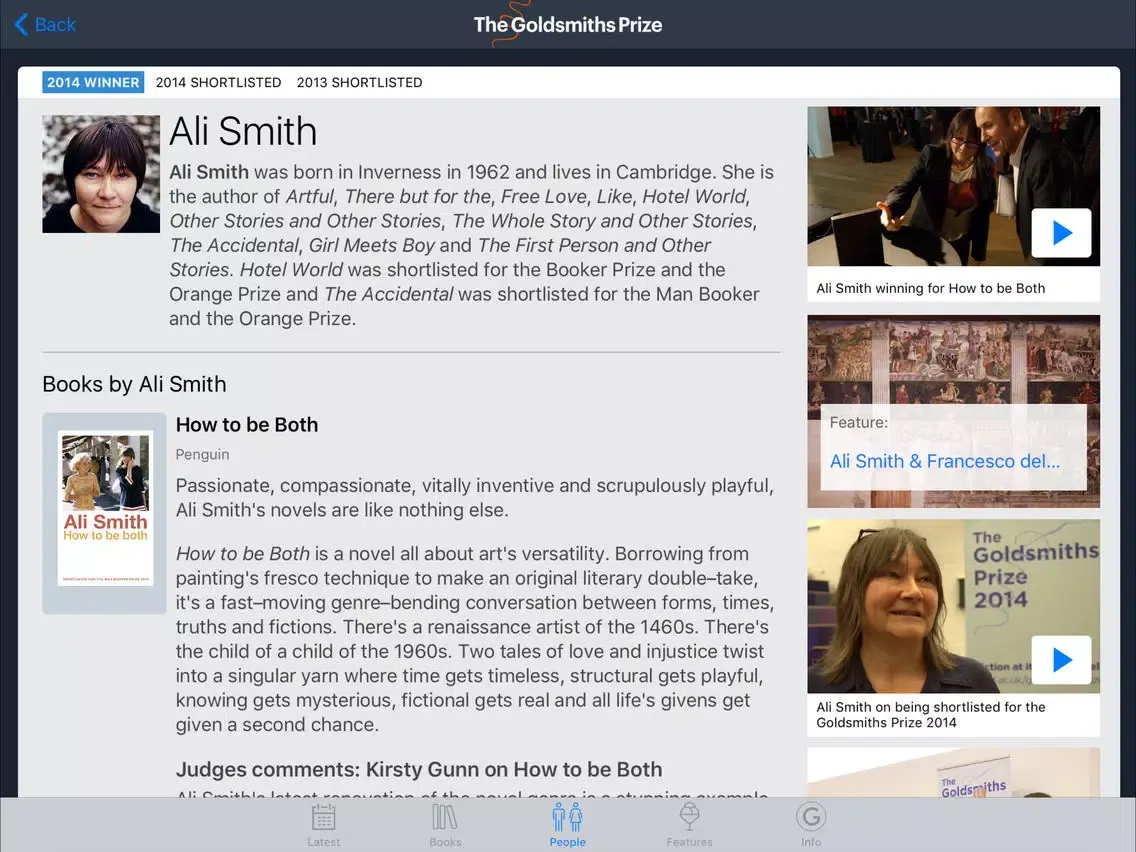
Task: Tap the How to be Both book title
Action: tap(247, 425)
